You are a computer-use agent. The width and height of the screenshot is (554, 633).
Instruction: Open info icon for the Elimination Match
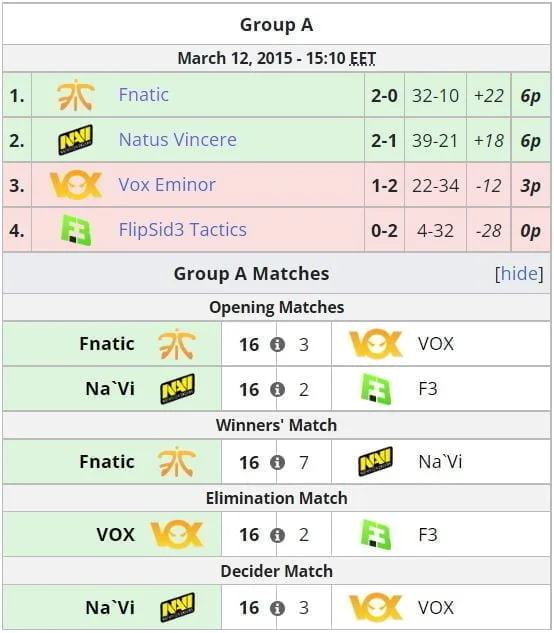pos(277,535)
